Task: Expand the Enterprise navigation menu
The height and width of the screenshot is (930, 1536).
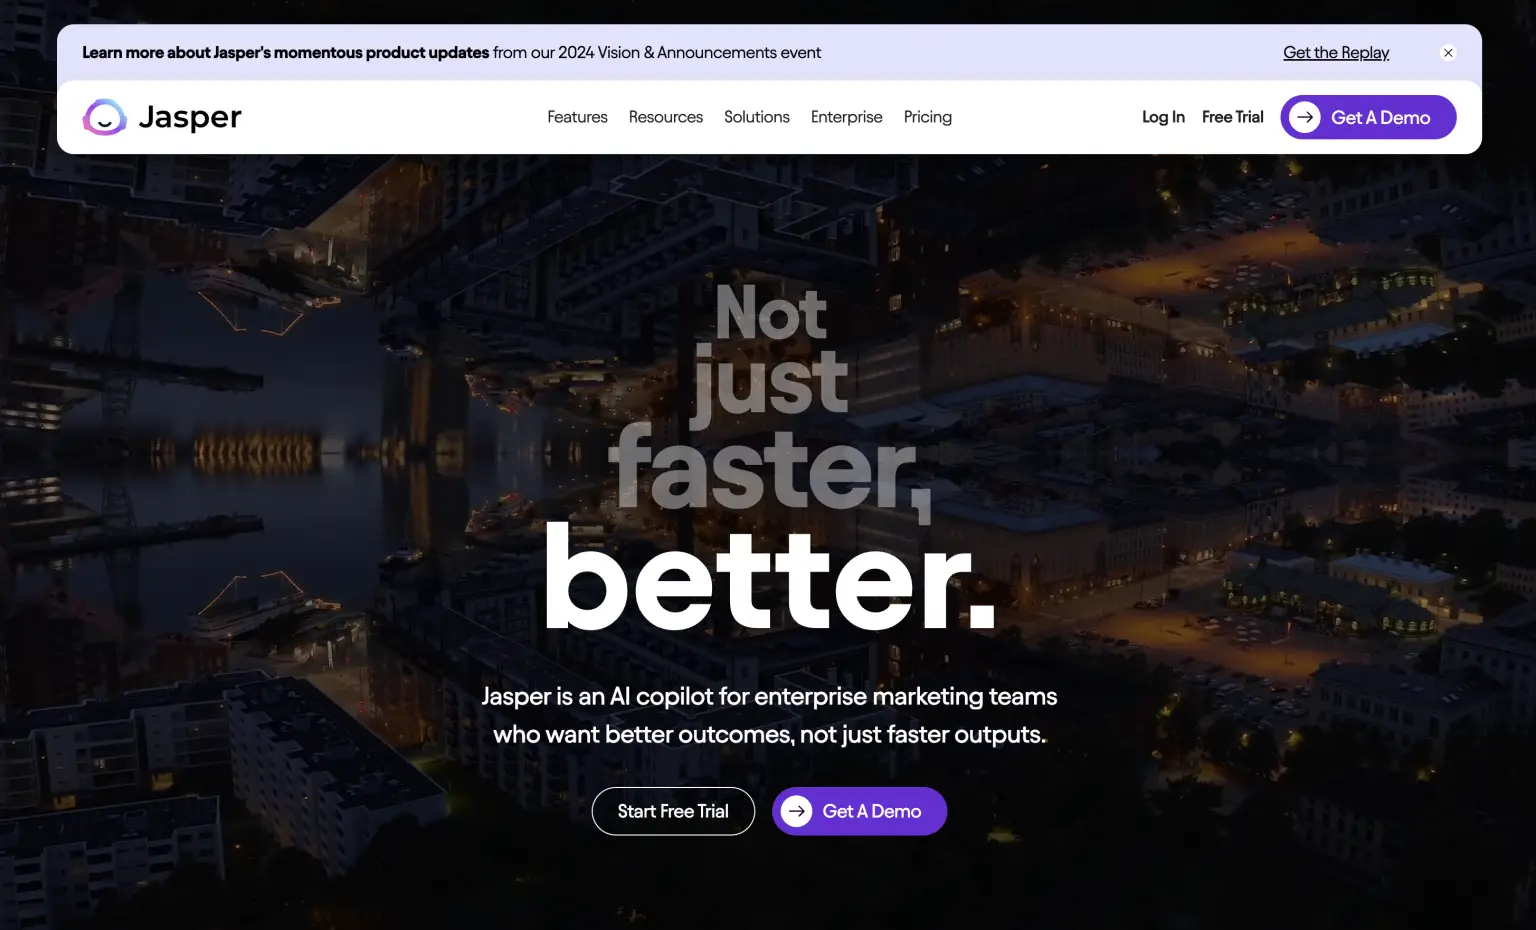Action: coord(846,117)
